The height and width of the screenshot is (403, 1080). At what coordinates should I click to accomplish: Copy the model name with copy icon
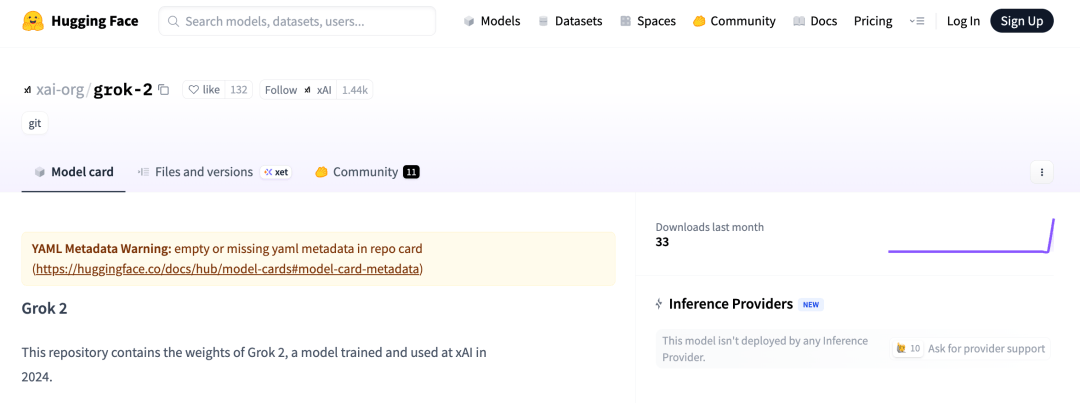[163, 90]
